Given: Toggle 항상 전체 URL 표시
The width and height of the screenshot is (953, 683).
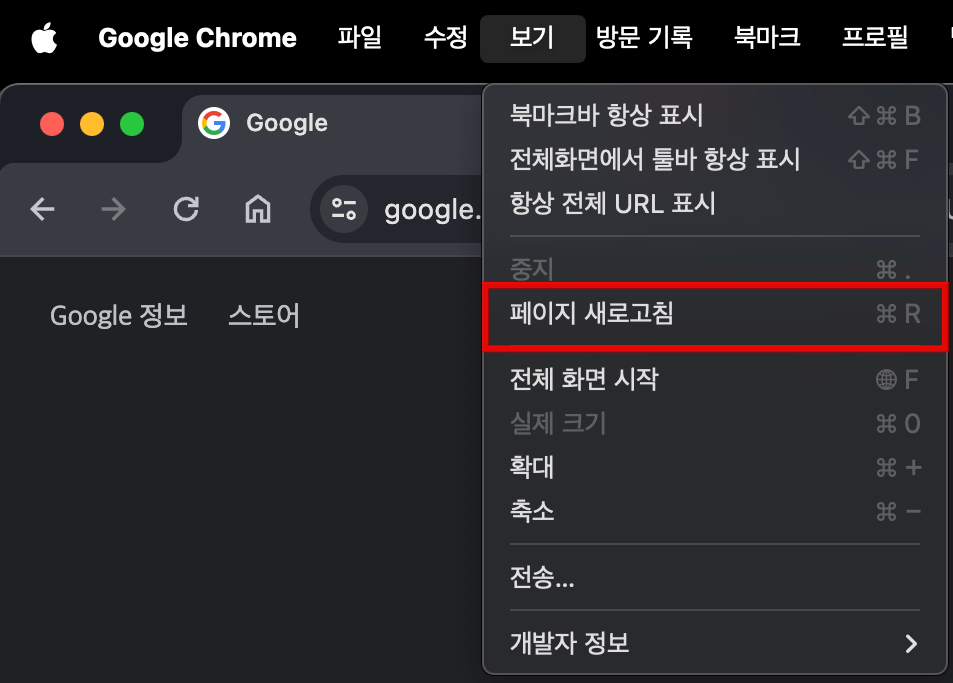Looking at the screenshot, I should pyautogui.click(x=715, y=203).
